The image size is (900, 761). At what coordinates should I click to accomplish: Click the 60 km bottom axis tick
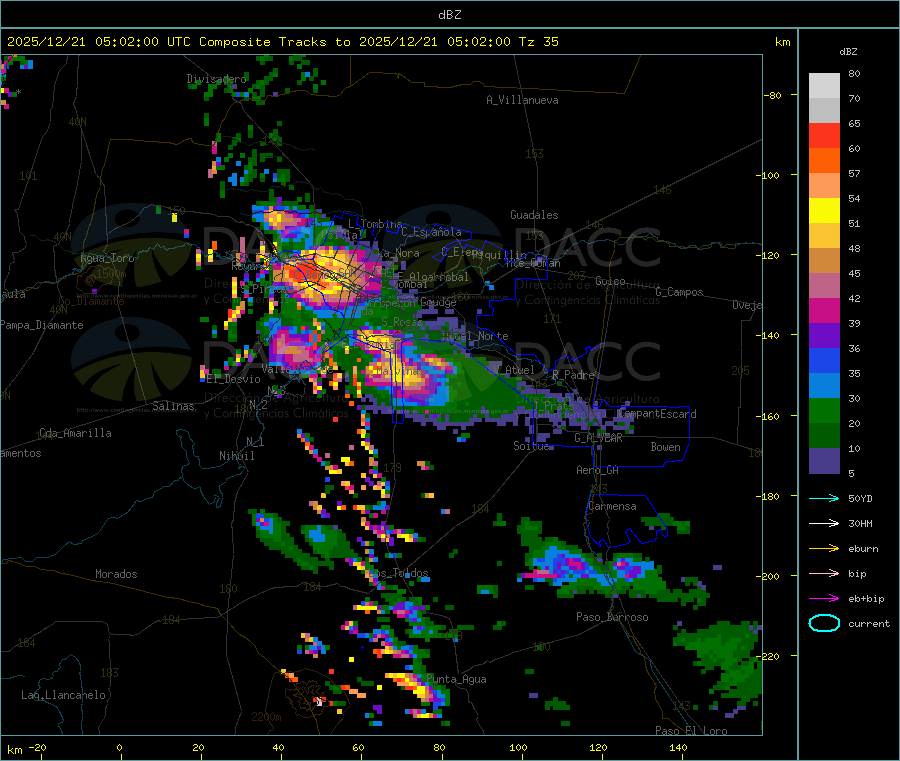coord(358,747)
